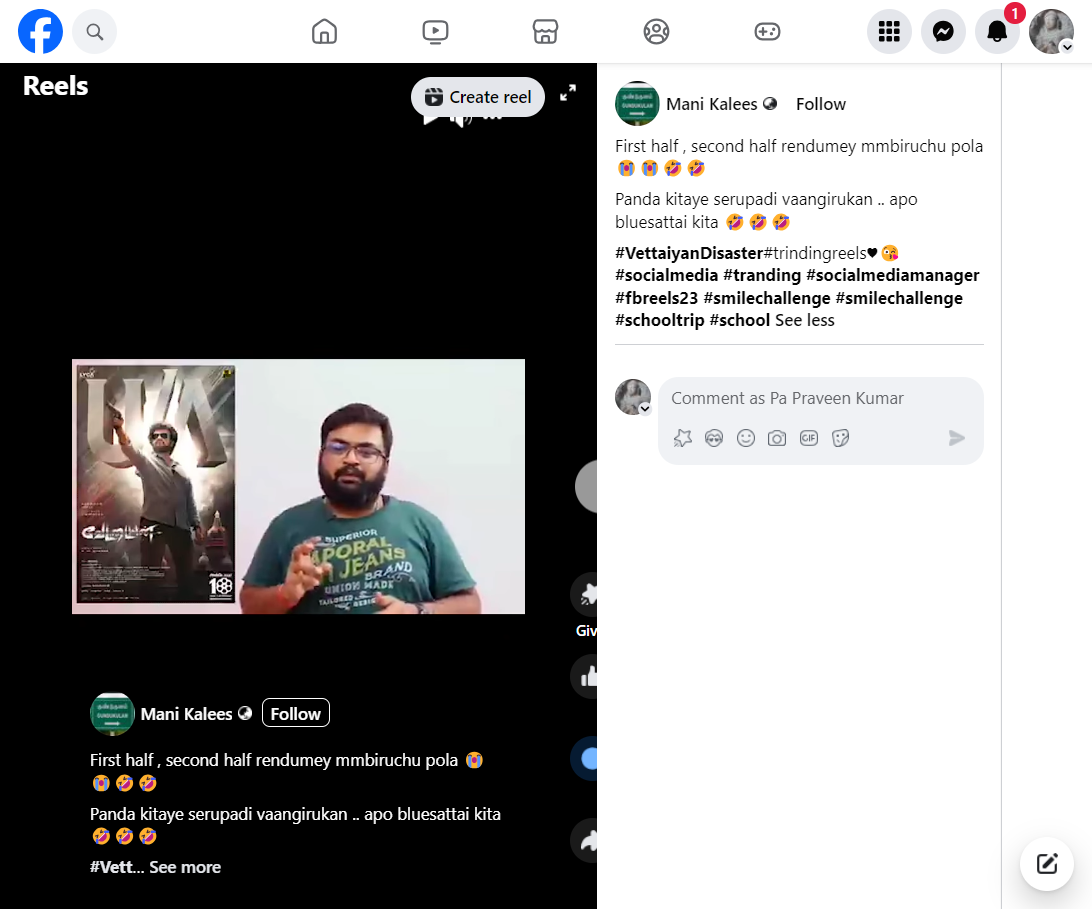Viewport: 1092px width, 909px height.
Task: Open the #fbreels23 hashtag
Action: click(656, 298)
